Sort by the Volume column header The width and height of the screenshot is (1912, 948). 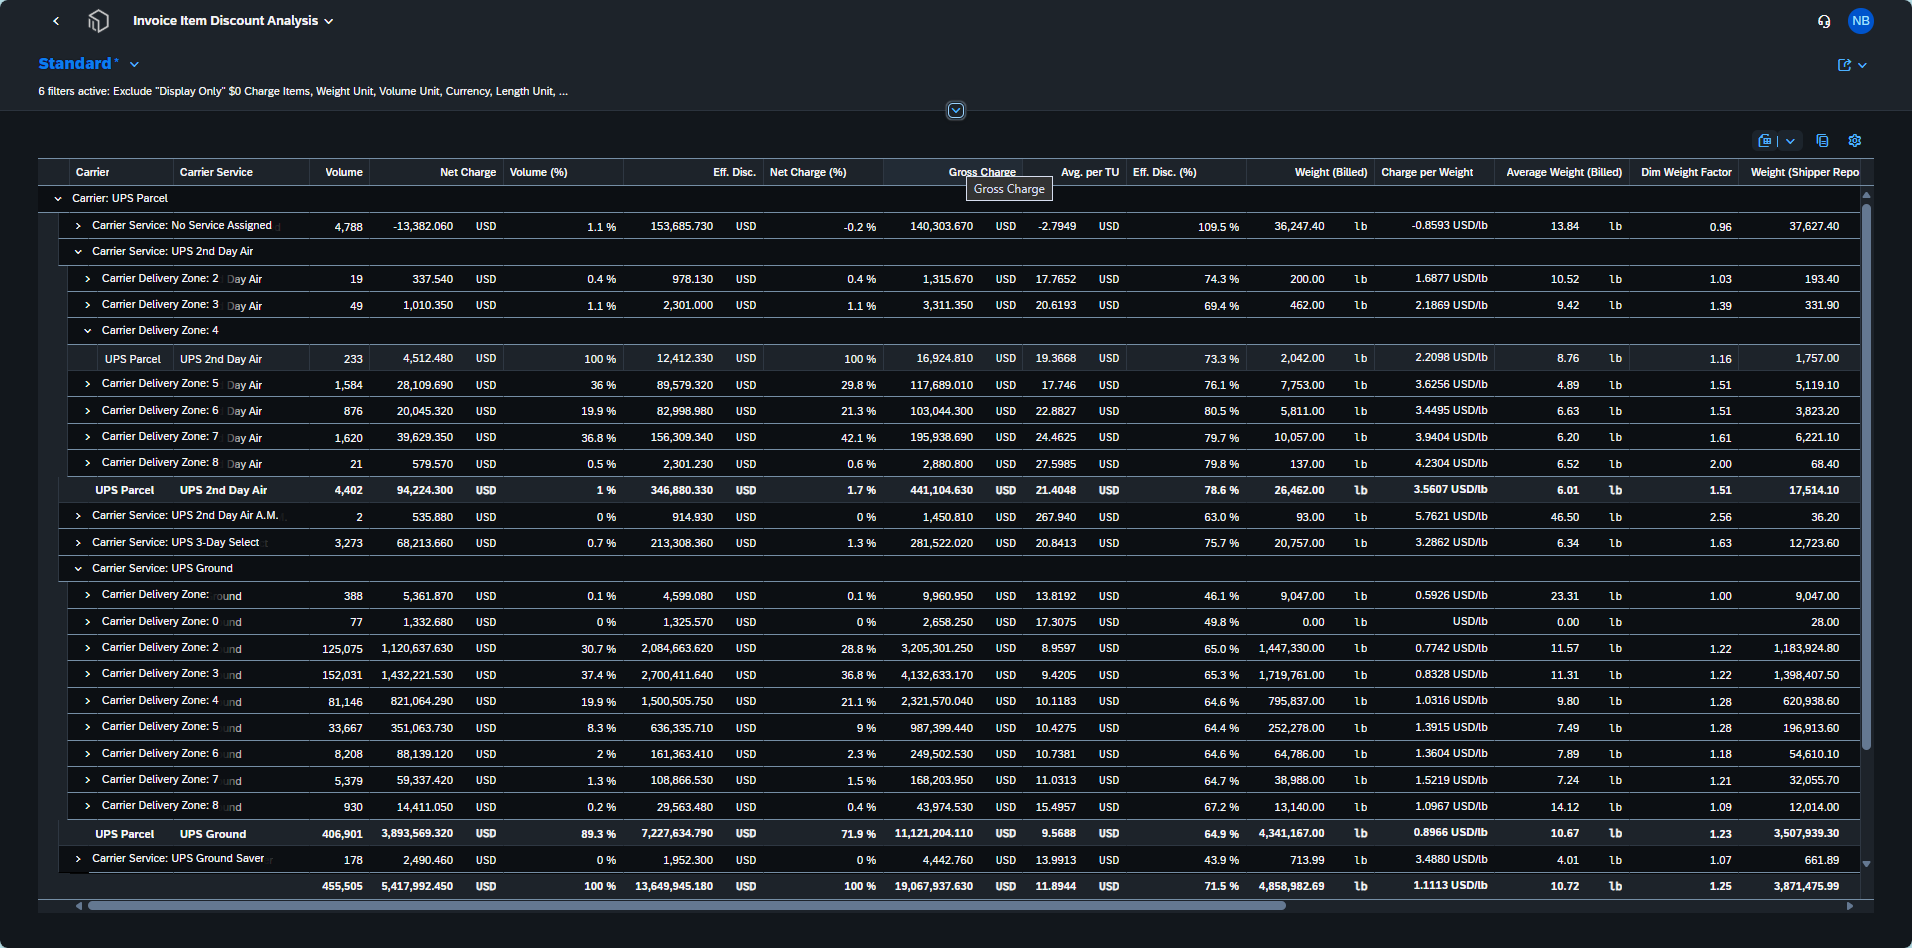(340, 172)
